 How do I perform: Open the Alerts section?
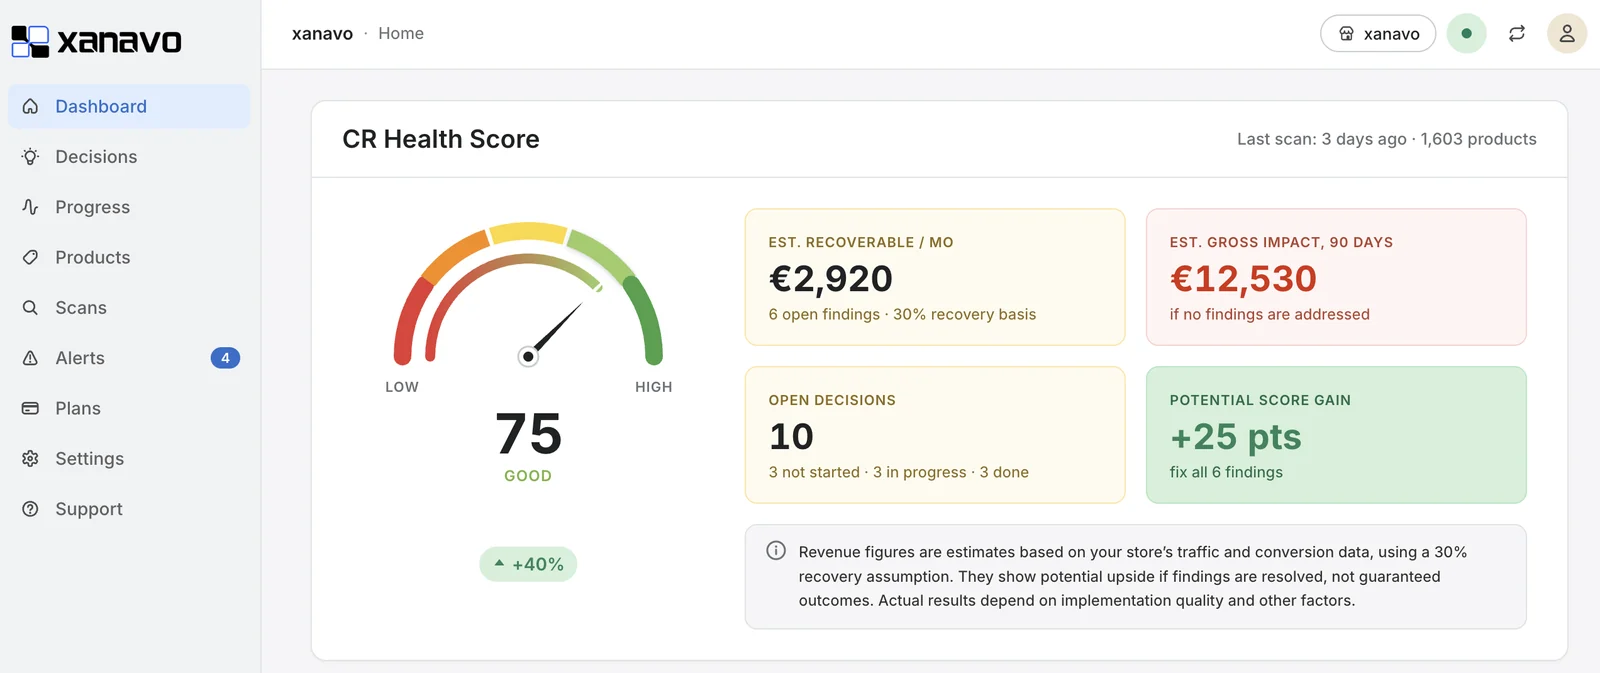[x=129, y=358]
